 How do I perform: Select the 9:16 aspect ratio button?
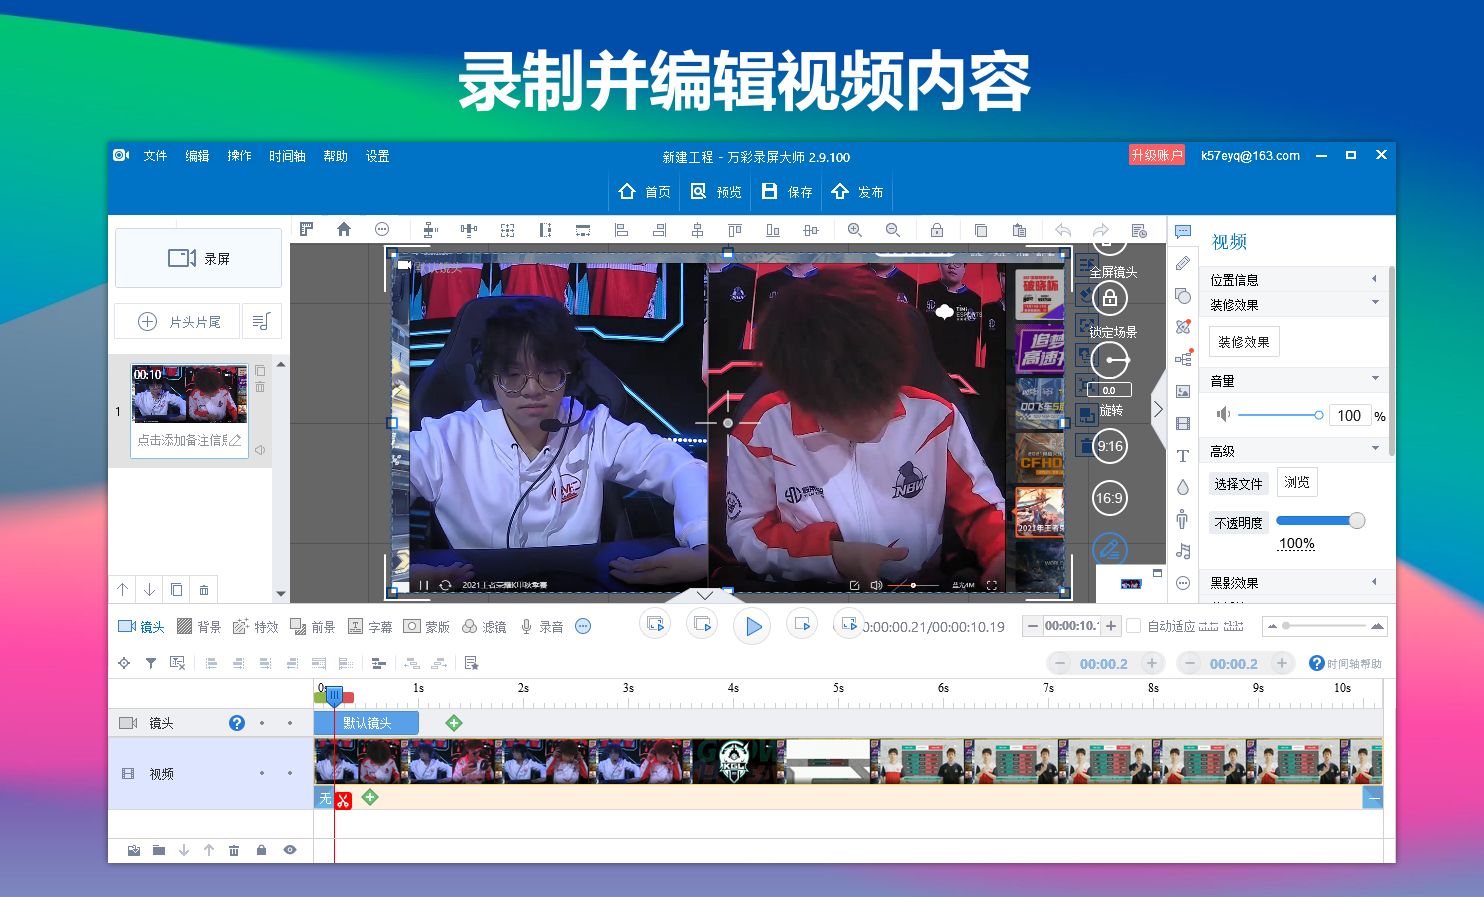click(1109, 446)
